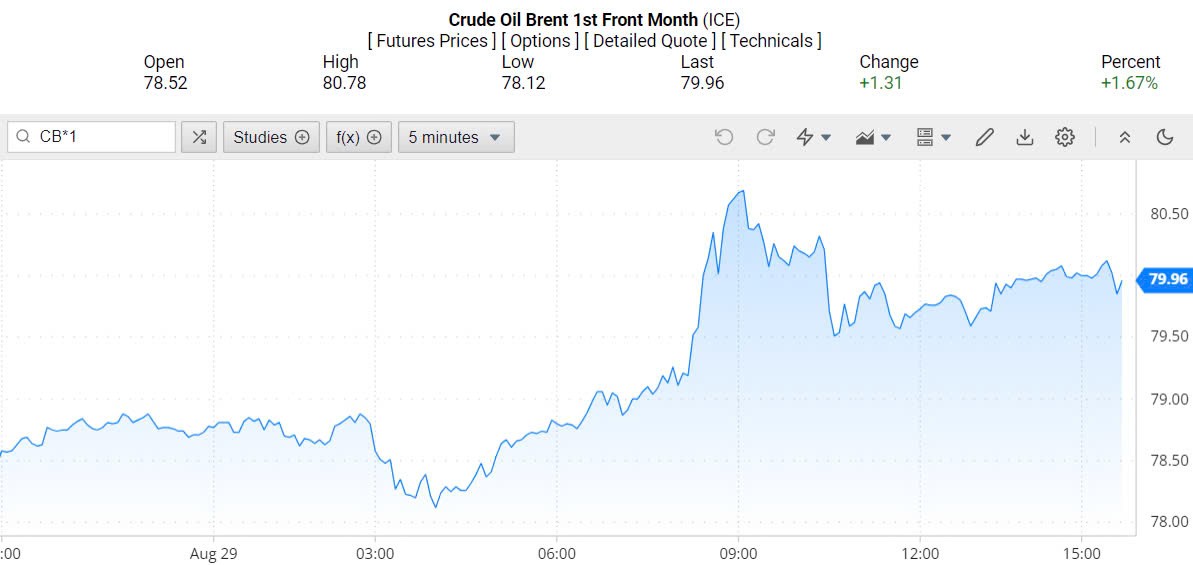Open the layout template dropdown

[933, 137]
